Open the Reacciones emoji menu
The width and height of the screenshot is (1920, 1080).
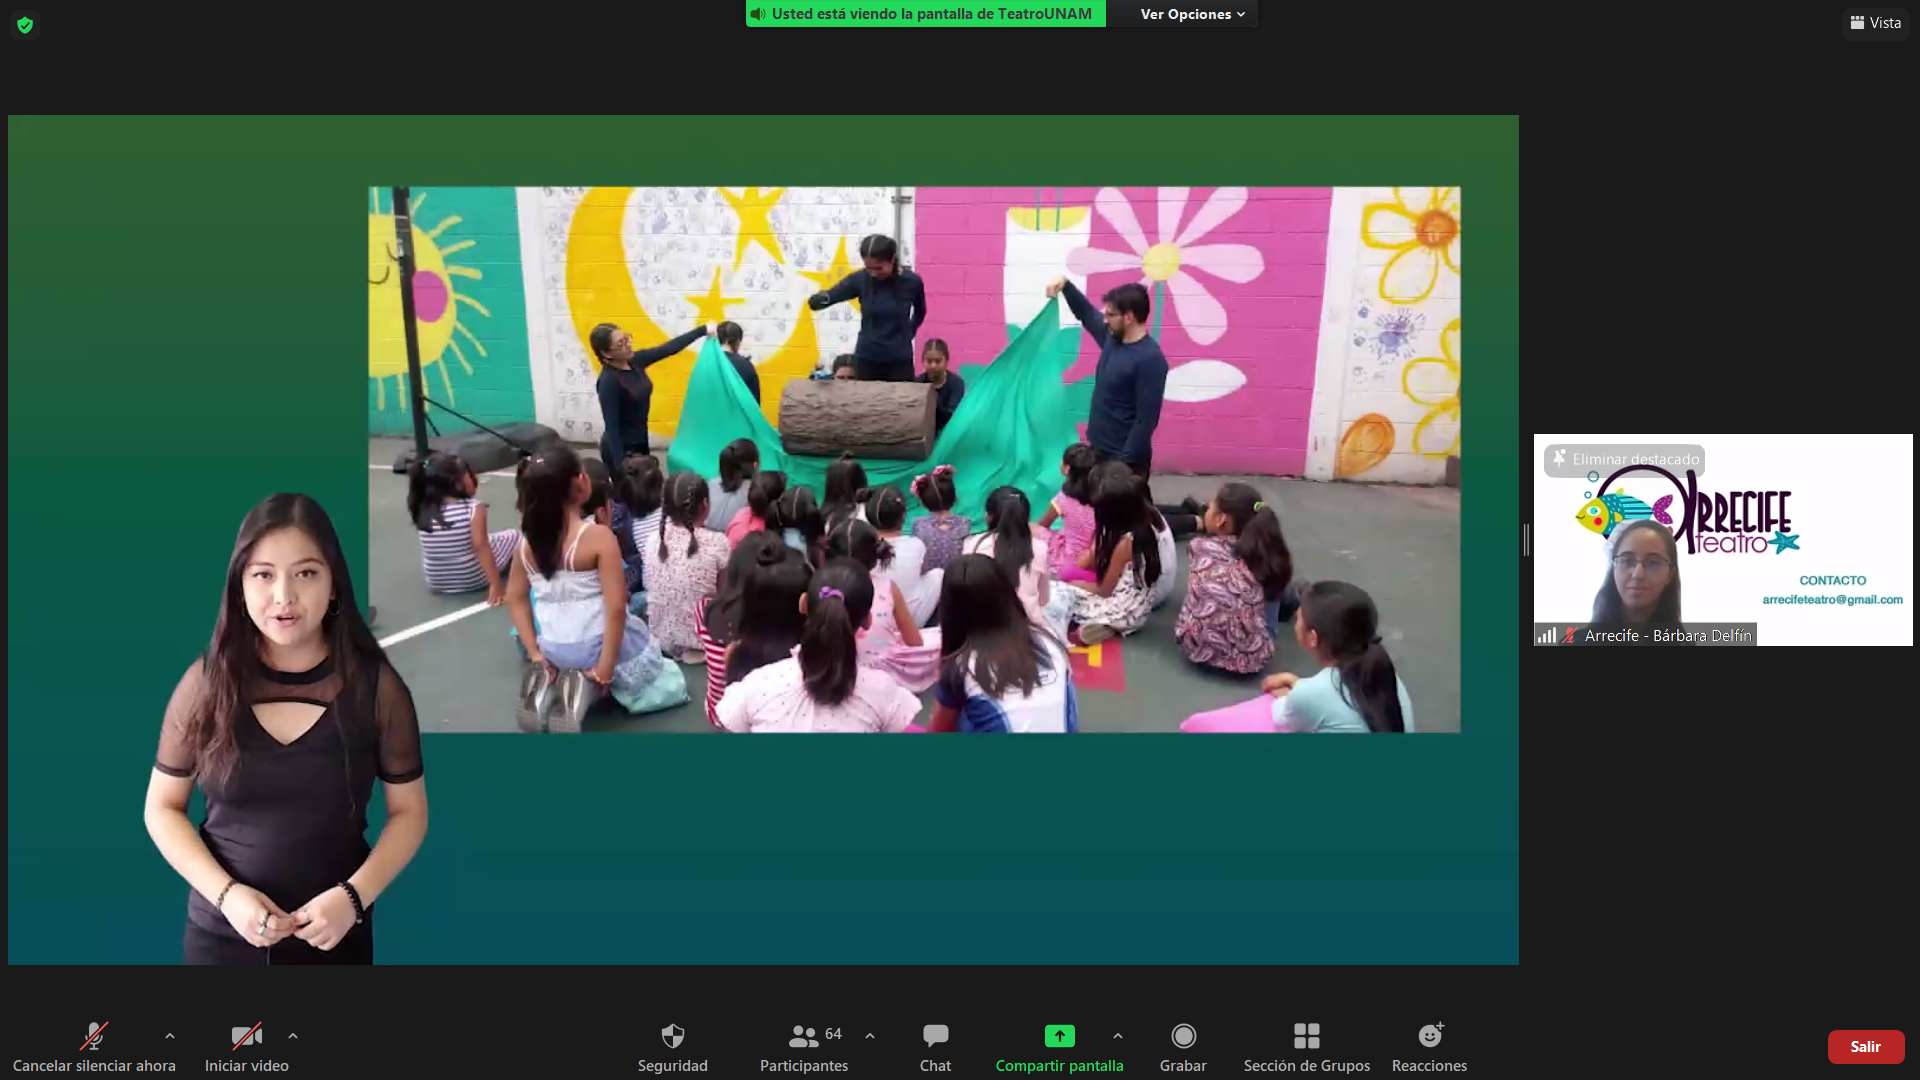click(x=1429, y=1046)
